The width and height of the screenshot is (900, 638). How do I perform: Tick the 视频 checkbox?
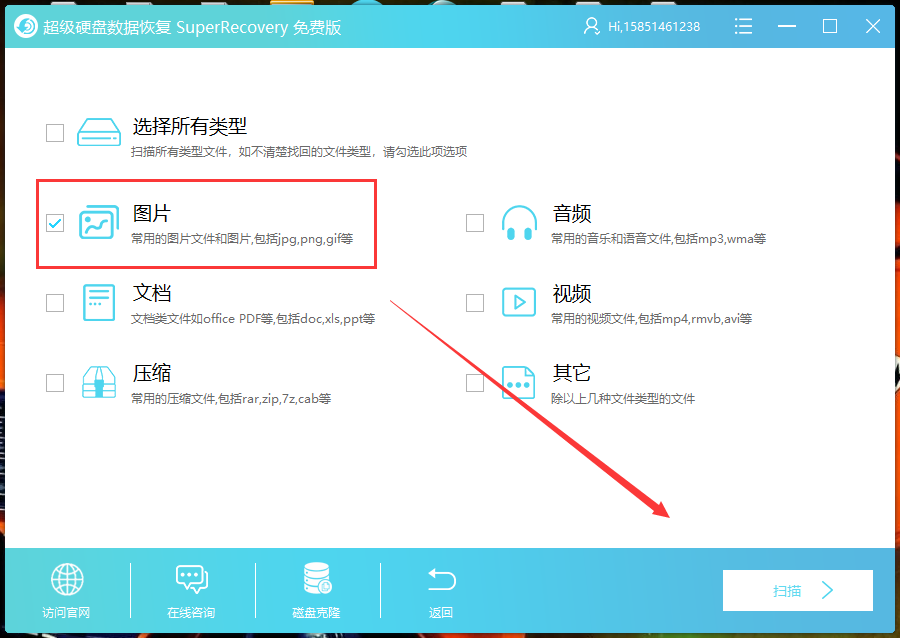[475, 302]
